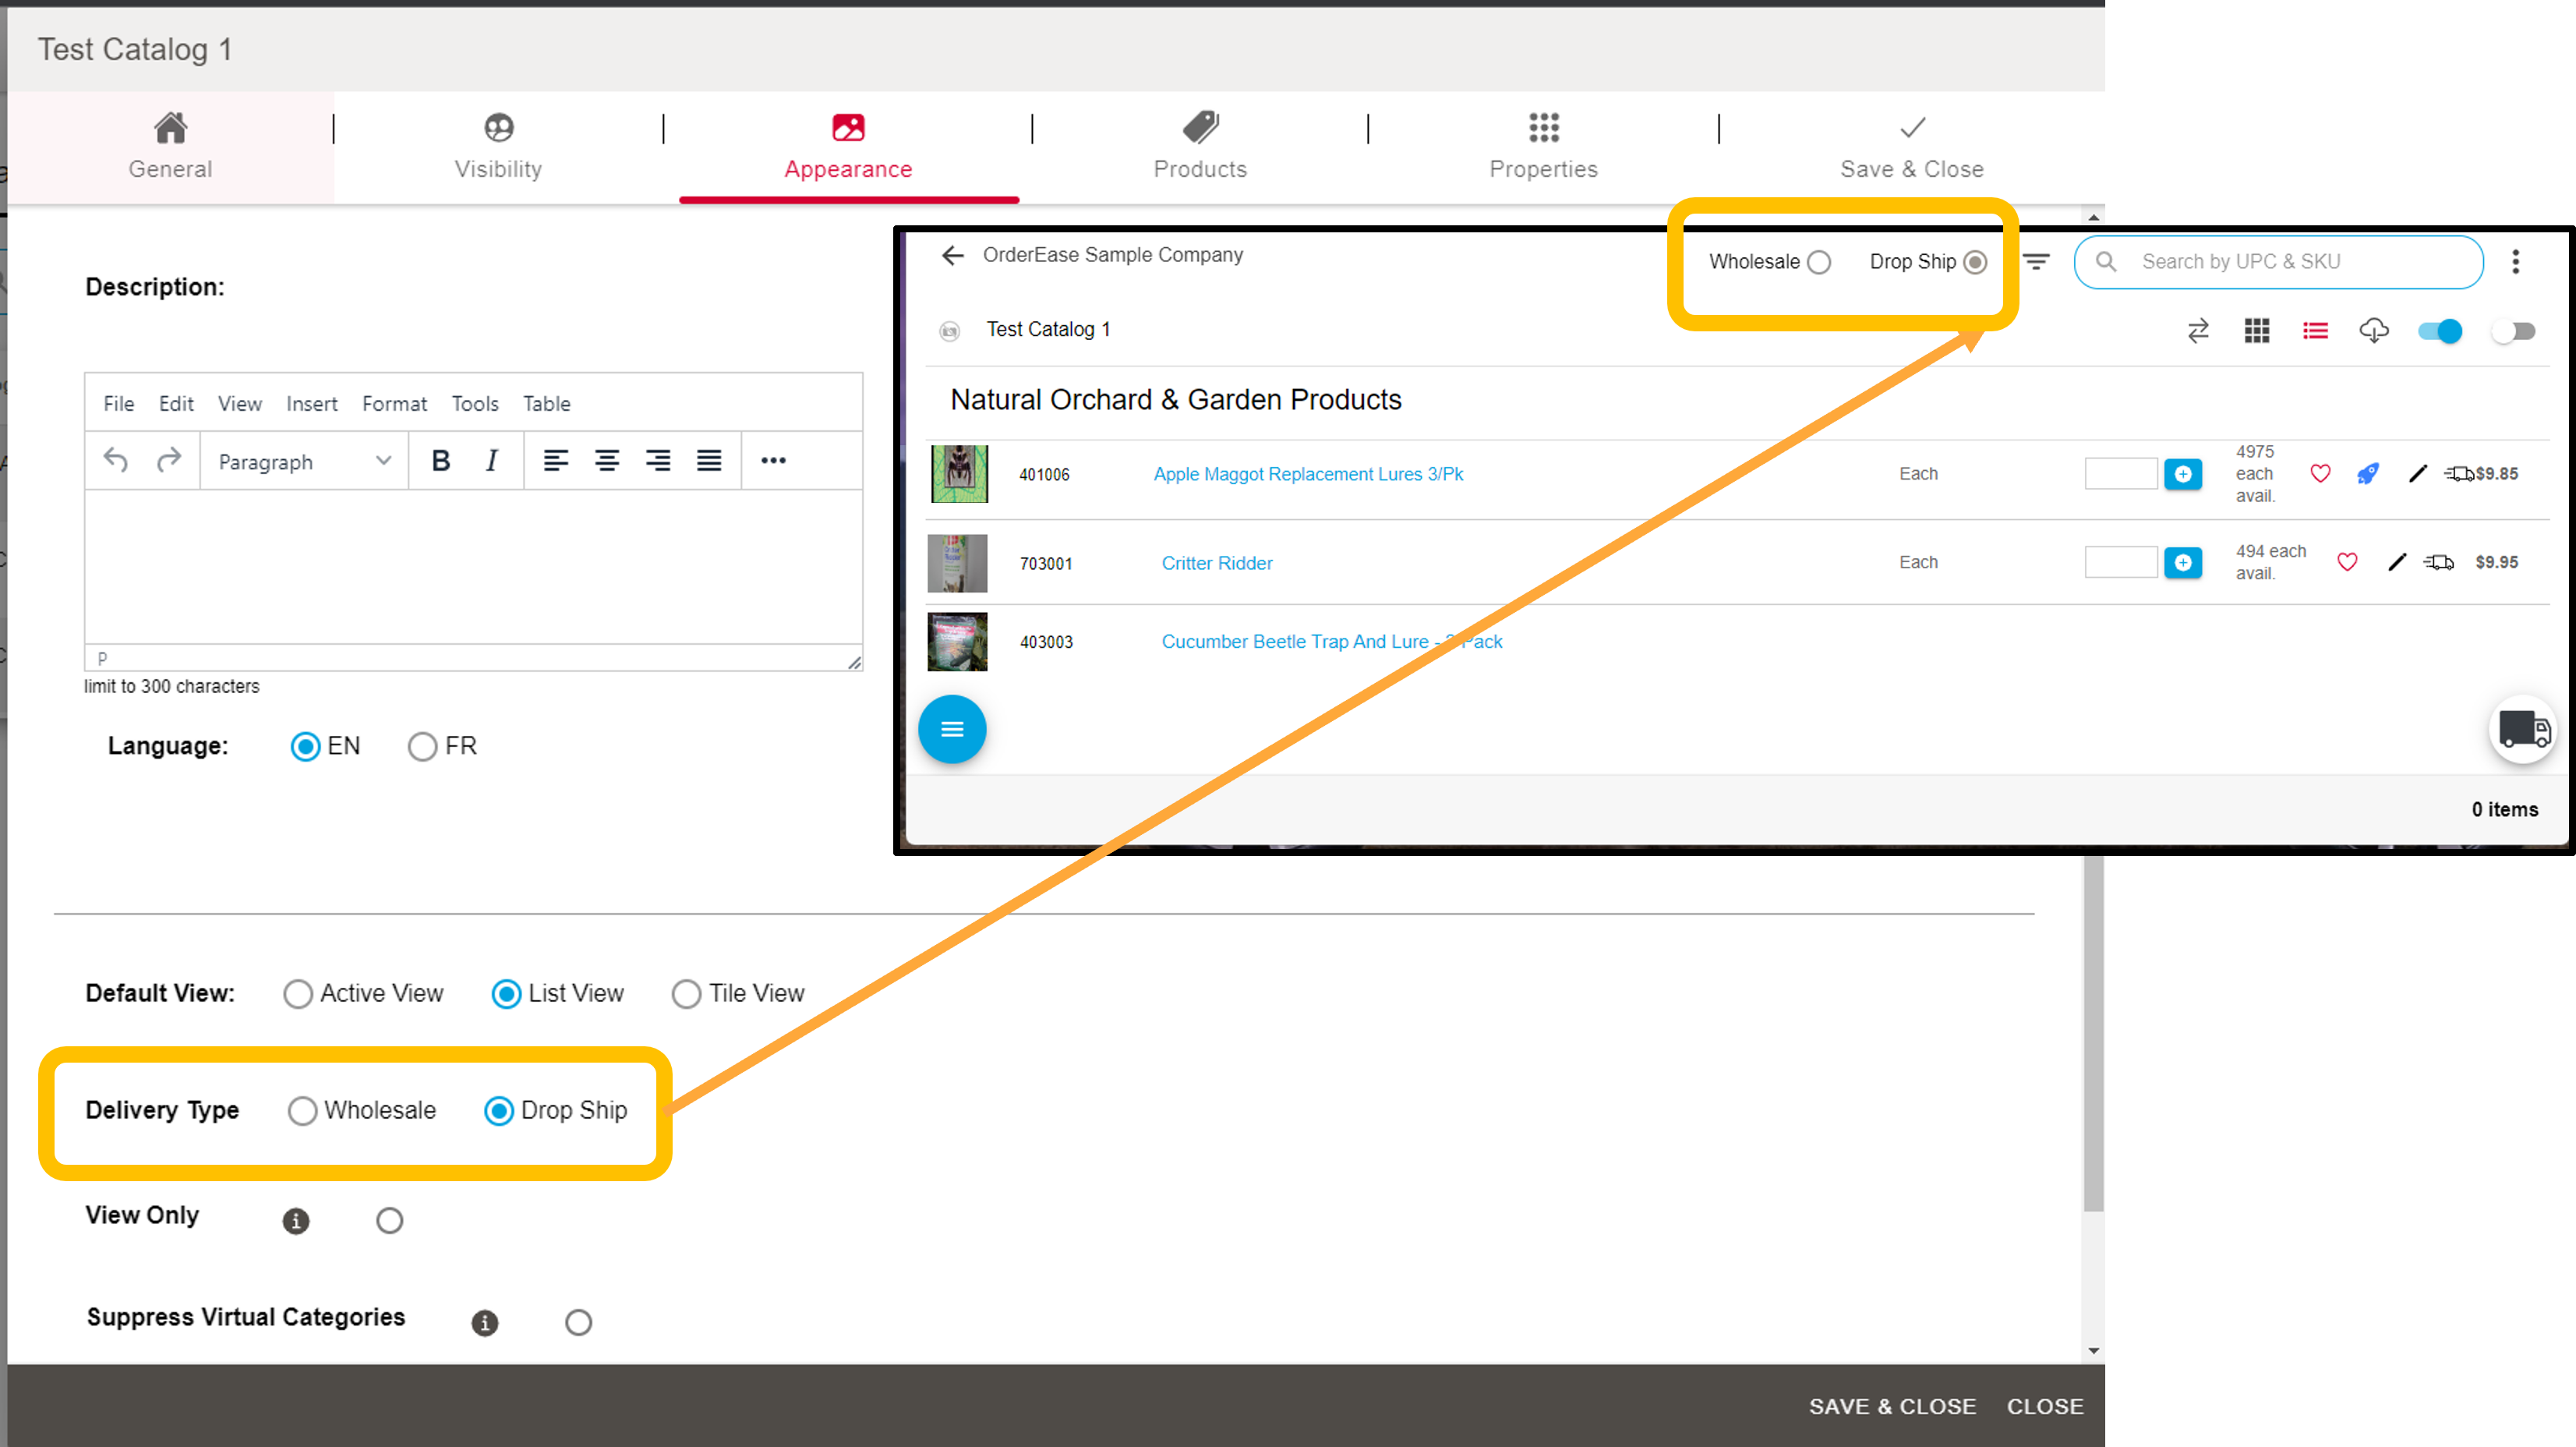Open the Format menu in the description editor

coord(394,403)
